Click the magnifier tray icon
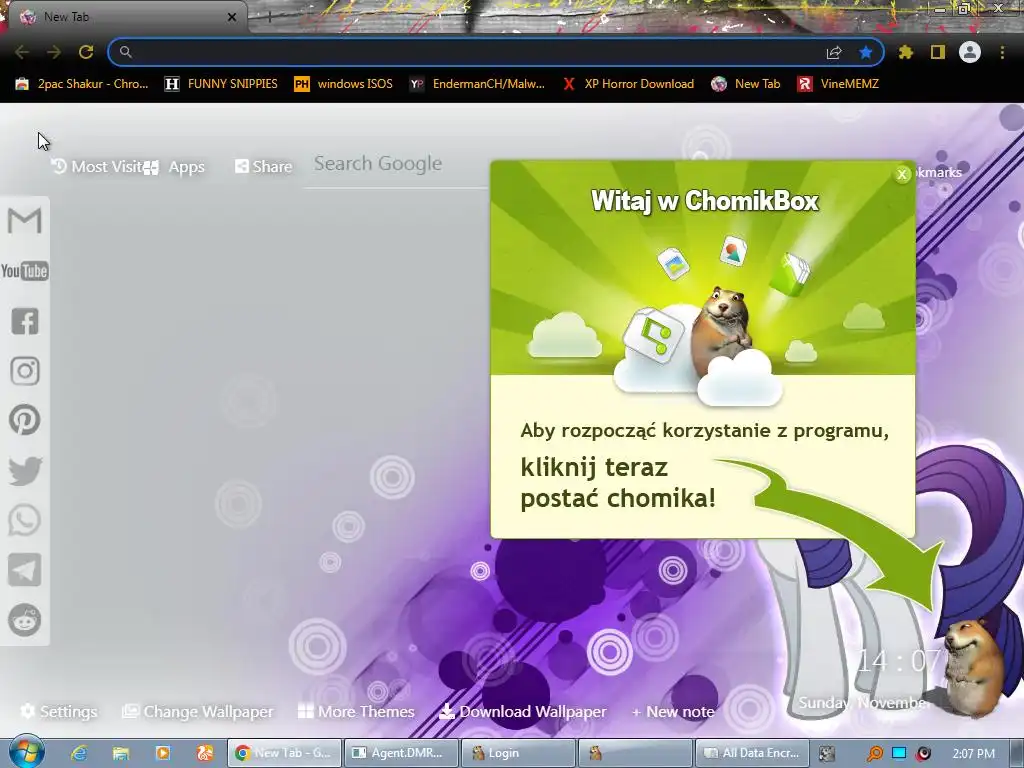1024x768 pixels. click(874, 754)
